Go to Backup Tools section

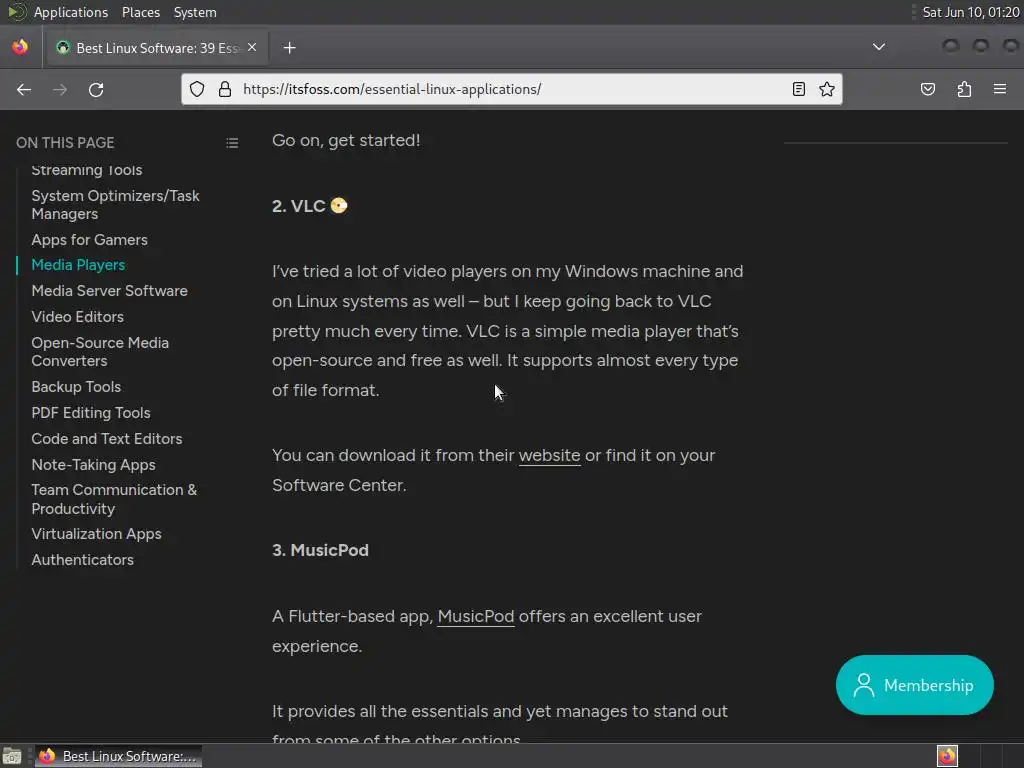tap(76, 387)
